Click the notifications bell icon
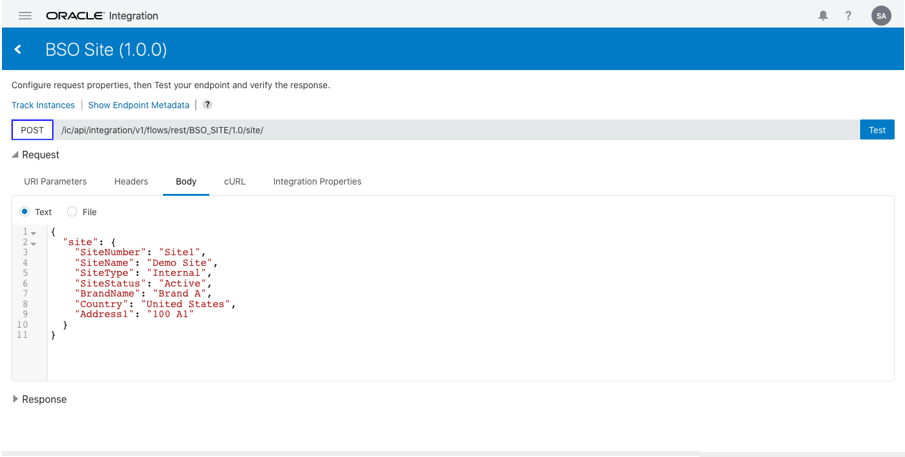This screenshot has width=905, height=457. tap(823, 16)
